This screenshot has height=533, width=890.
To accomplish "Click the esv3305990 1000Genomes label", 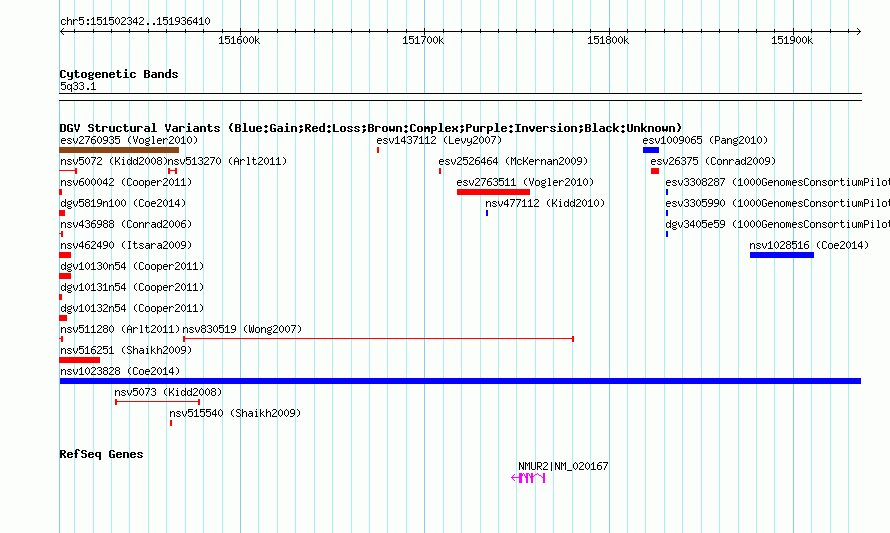I will 778,203.
